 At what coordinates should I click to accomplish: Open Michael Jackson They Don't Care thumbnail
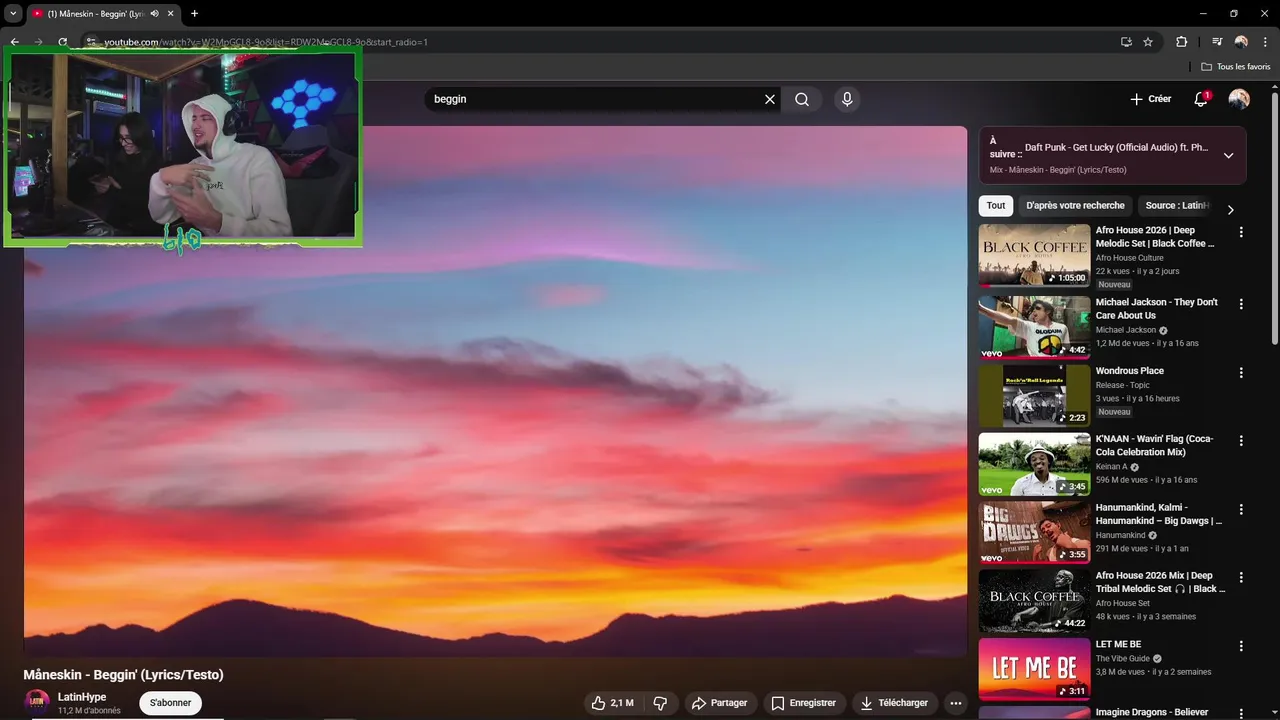click(x=1034, y=327)
